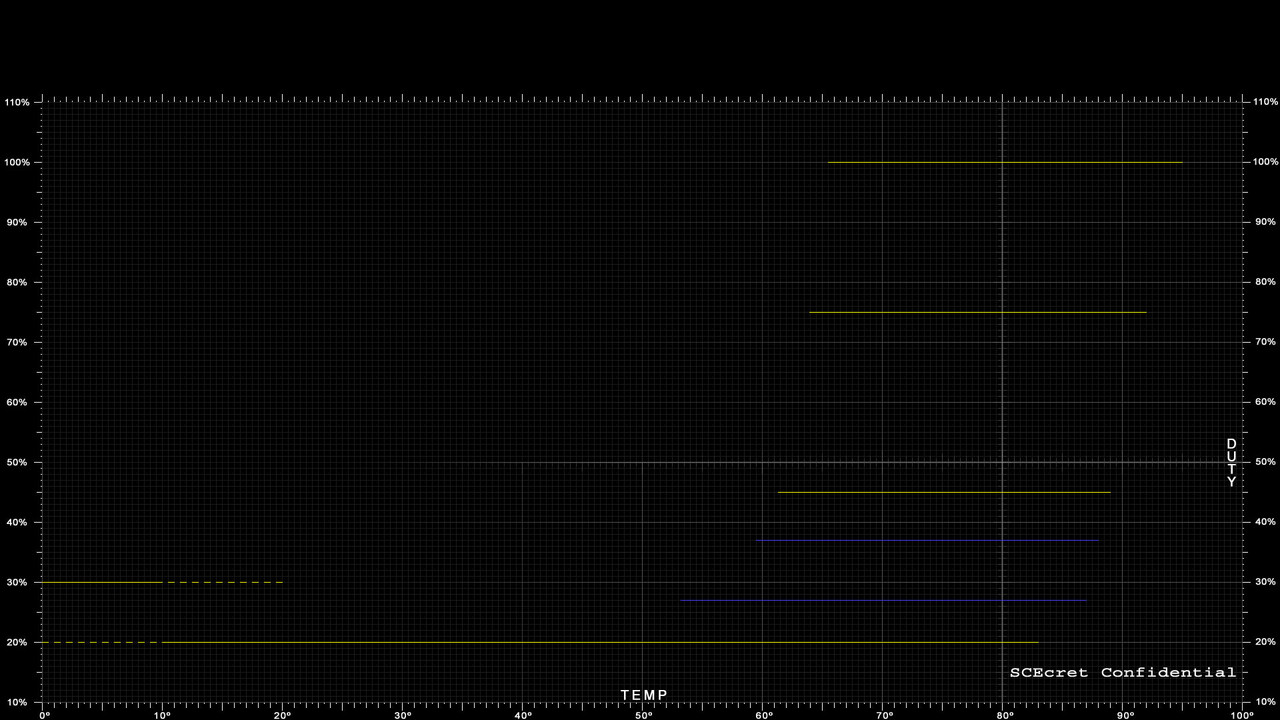Select the blue line at 27% duty
The image size is (1280, 720).
pos(883,600)
